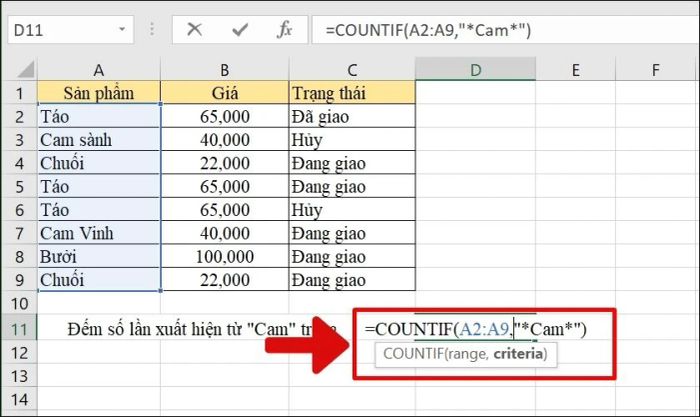This screenshot has height=417, width=700.
Task: Select column D header
Action: tap(475, 70)
